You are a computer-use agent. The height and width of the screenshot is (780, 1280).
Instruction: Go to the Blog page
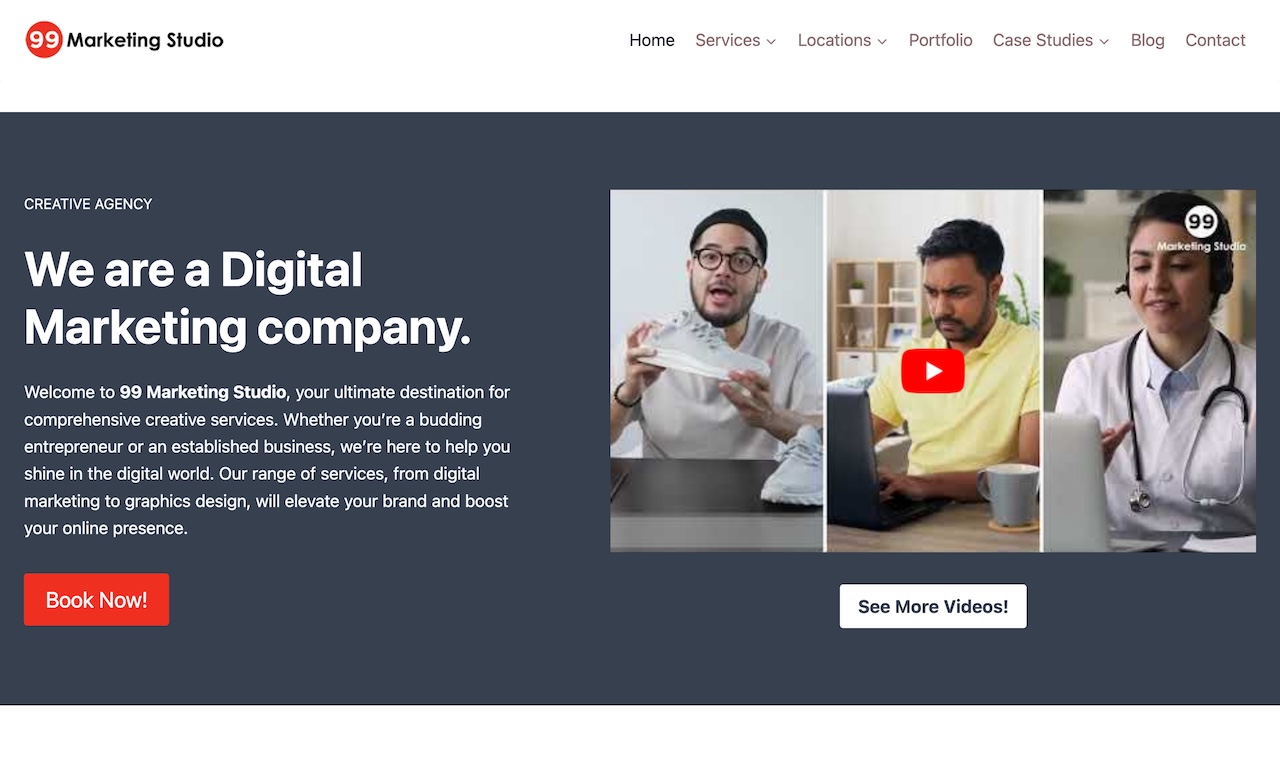(x=1147, y=40)
